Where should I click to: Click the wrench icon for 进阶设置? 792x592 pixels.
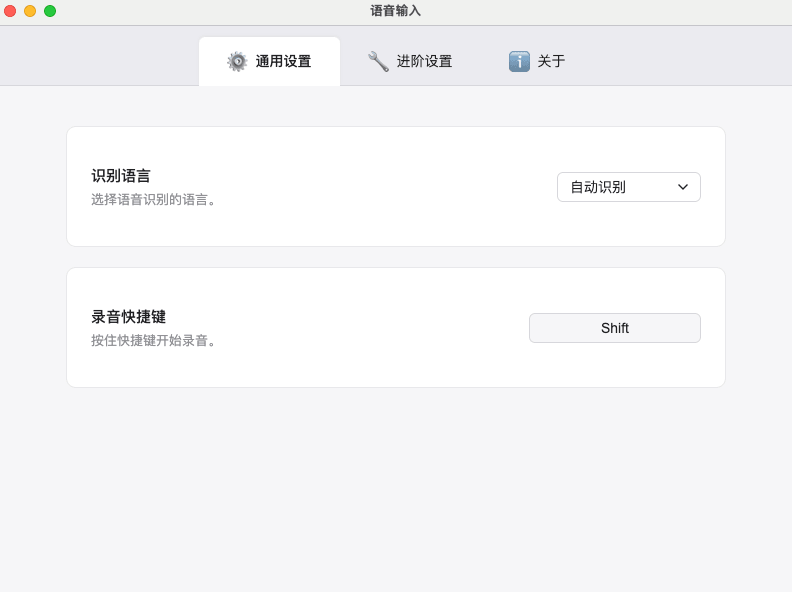(x=378, y=61)
